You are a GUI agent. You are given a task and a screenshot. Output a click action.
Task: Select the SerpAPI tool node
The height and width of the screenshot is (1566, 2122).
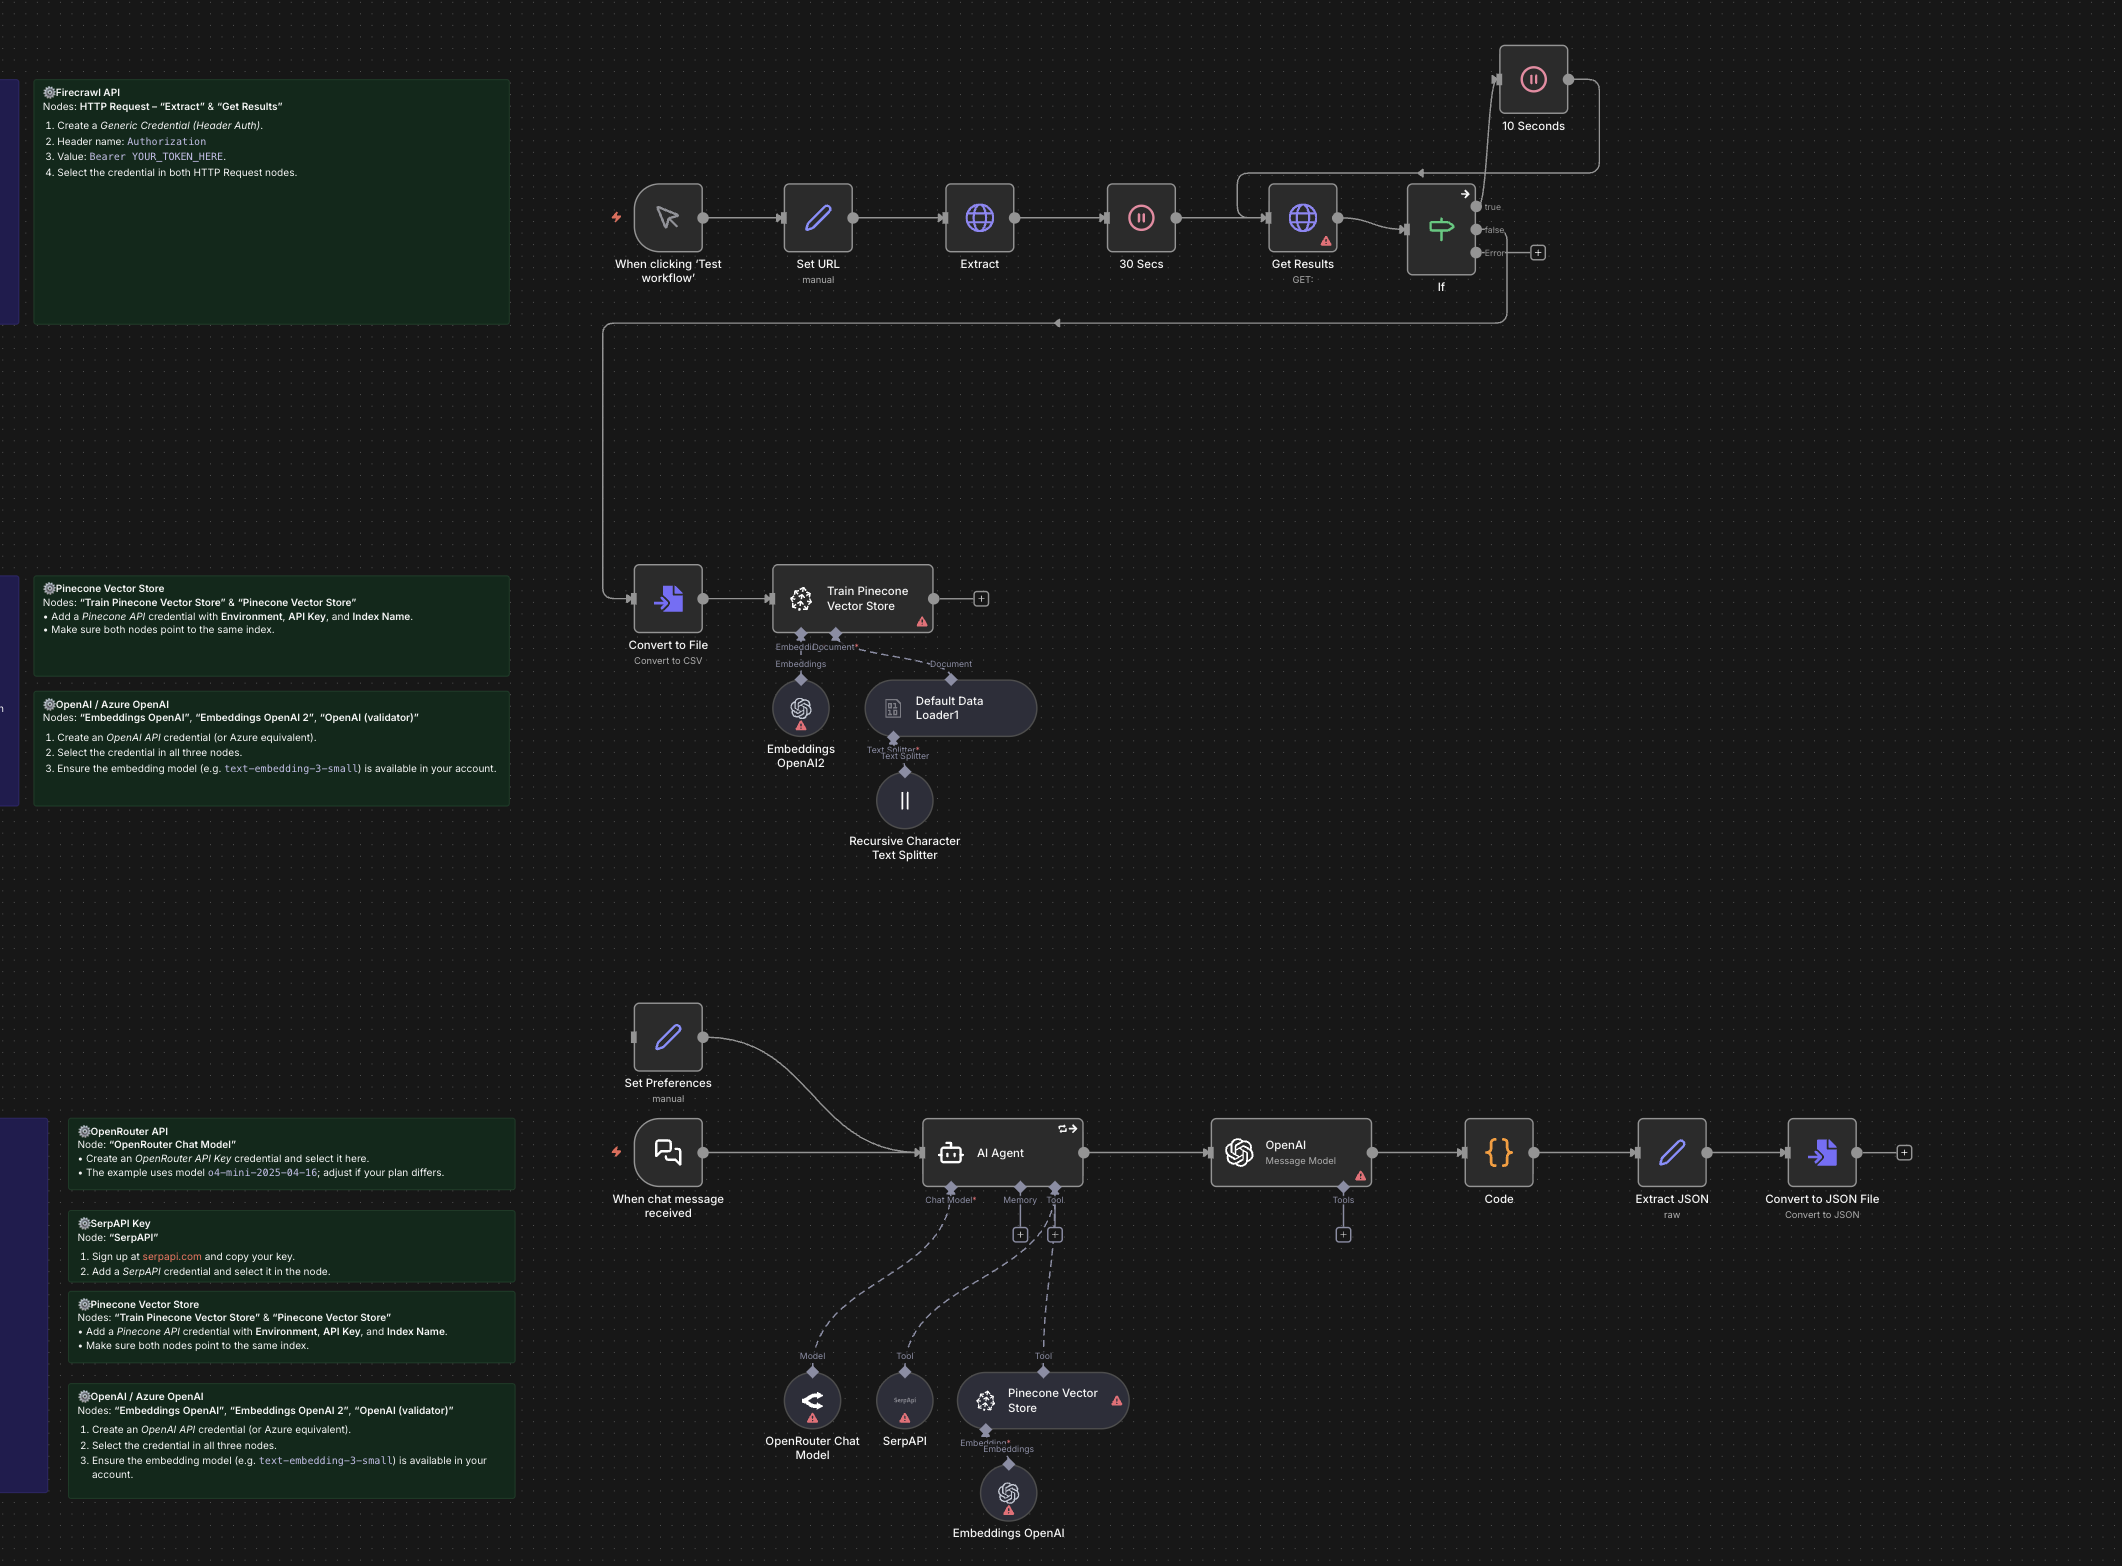point(904,1400)
